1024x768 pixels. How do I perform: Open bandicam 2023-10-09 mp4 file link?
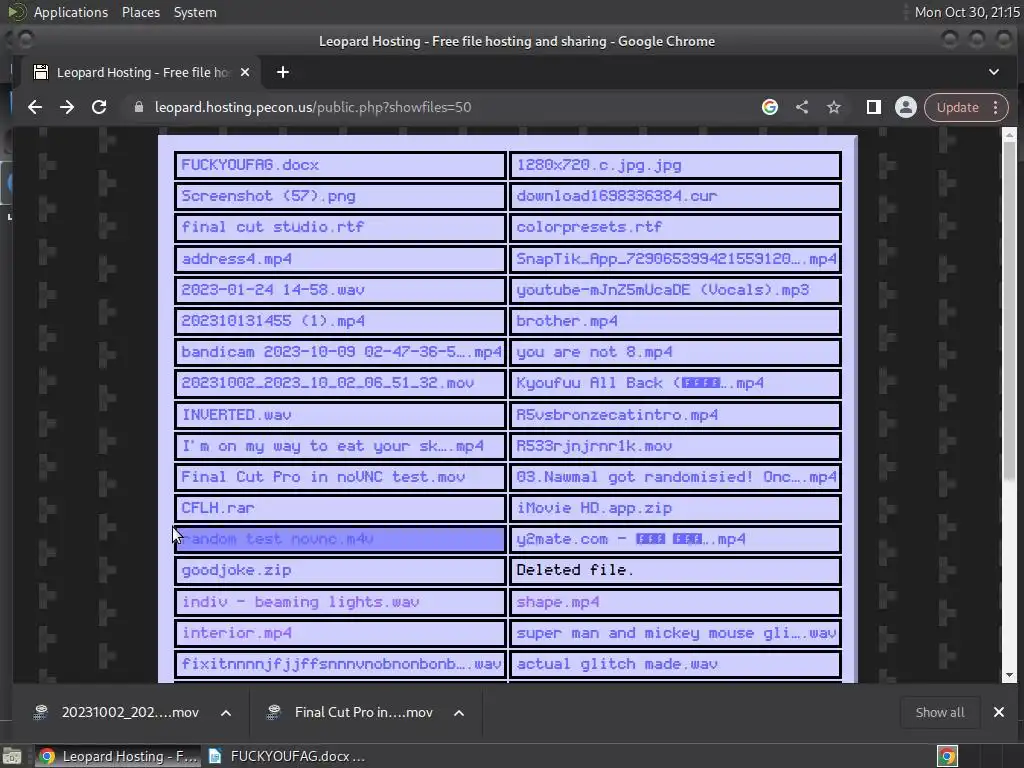coord(340,352)
